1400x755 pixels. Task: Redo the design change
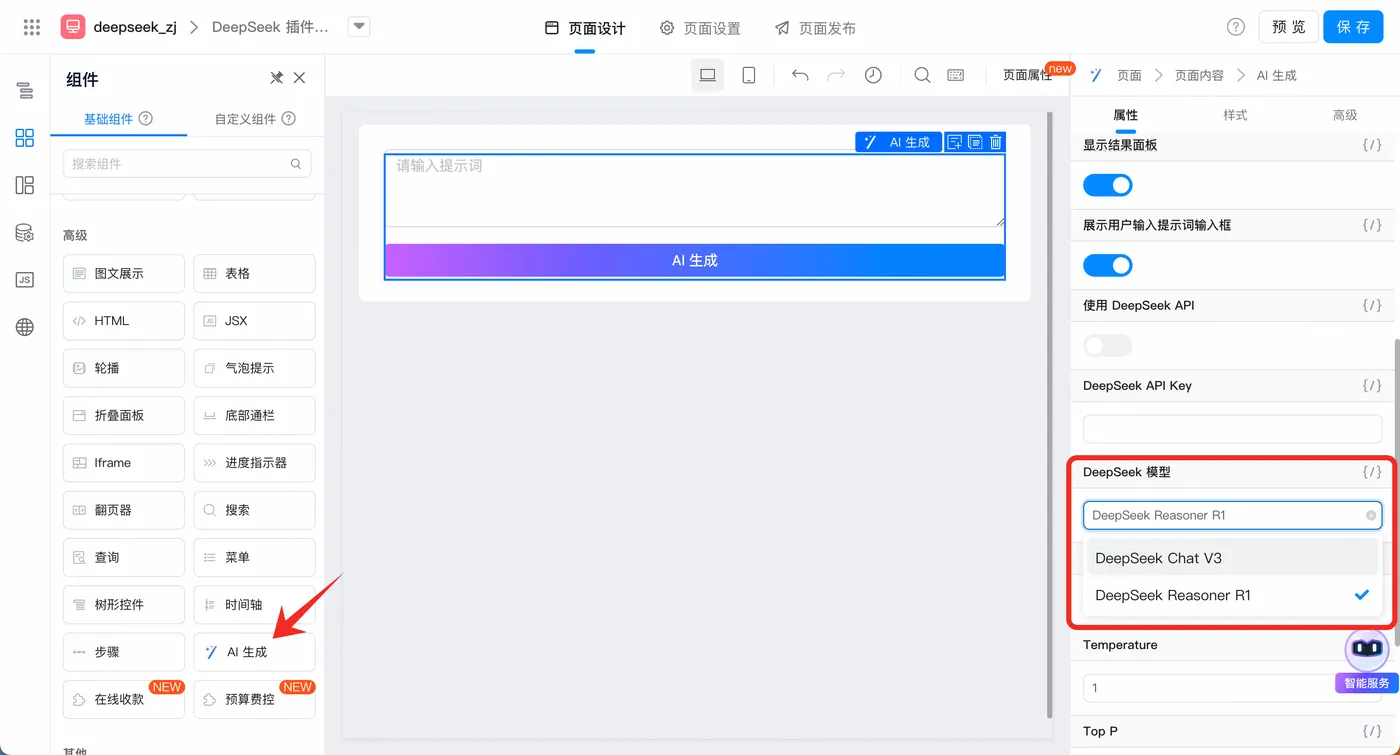point(836,75)
